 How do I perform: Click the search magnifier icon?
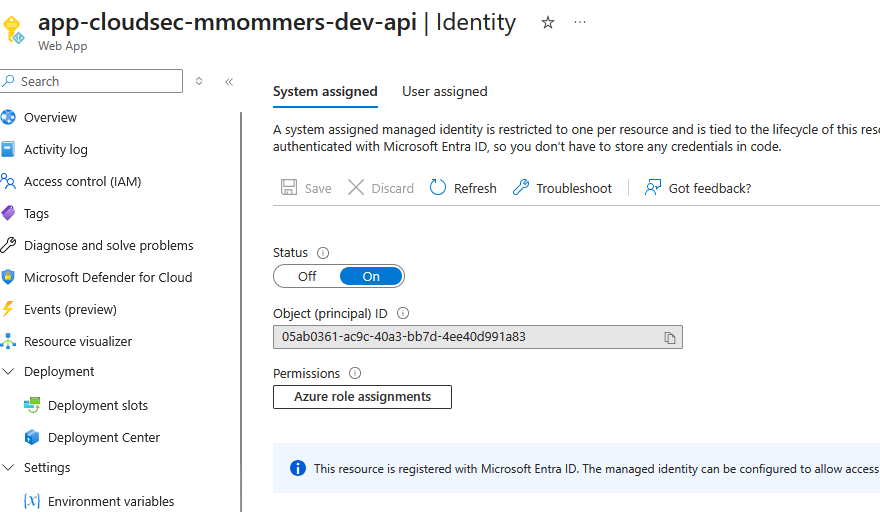8,81
